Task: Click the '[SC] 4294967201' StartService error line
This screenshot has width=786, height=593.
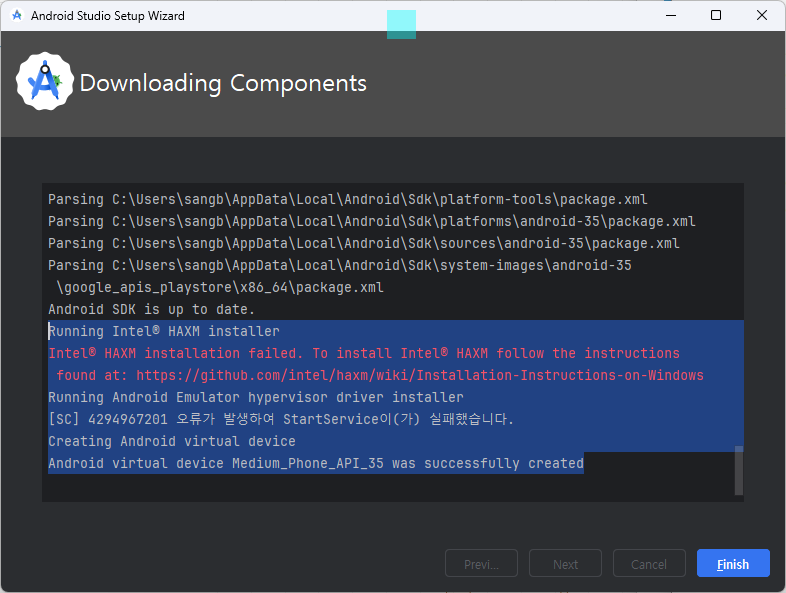Action: click(x=281, y=419)
